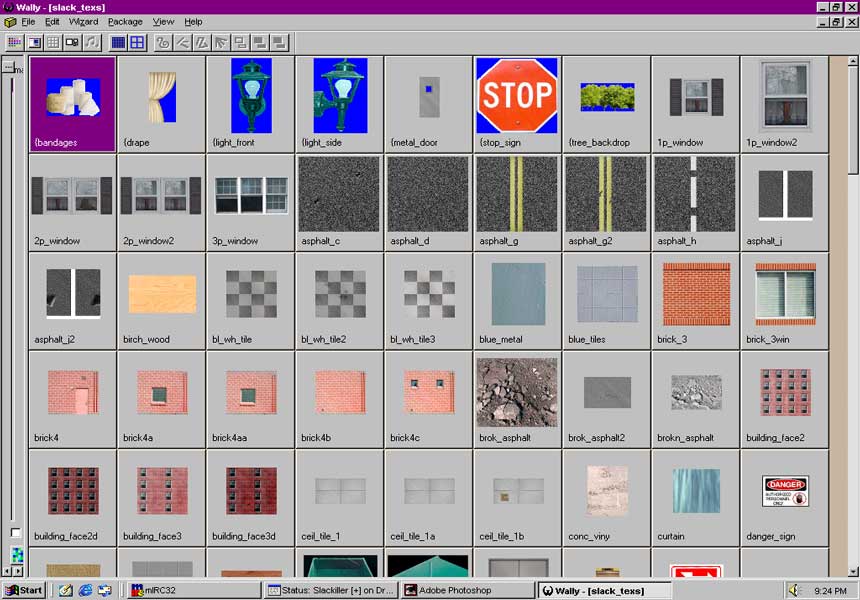
Task: Select the solid blue single view icon
Action: coord(118,42)
